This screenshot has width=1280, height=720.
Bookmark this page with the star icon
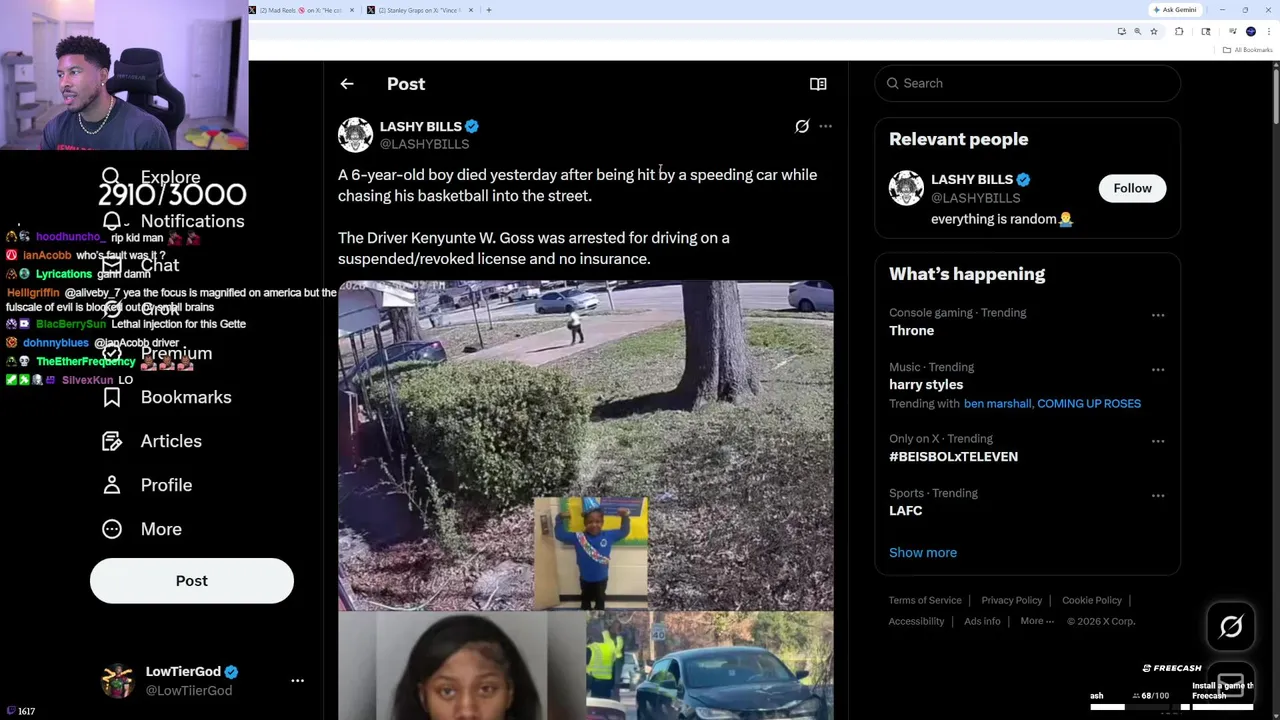[1154, 32]
